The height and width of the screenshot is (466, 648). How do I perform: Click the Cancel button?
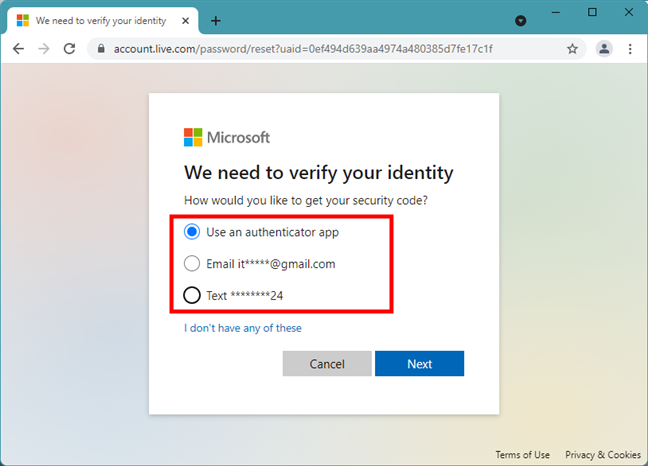click(x=327, y=364)
